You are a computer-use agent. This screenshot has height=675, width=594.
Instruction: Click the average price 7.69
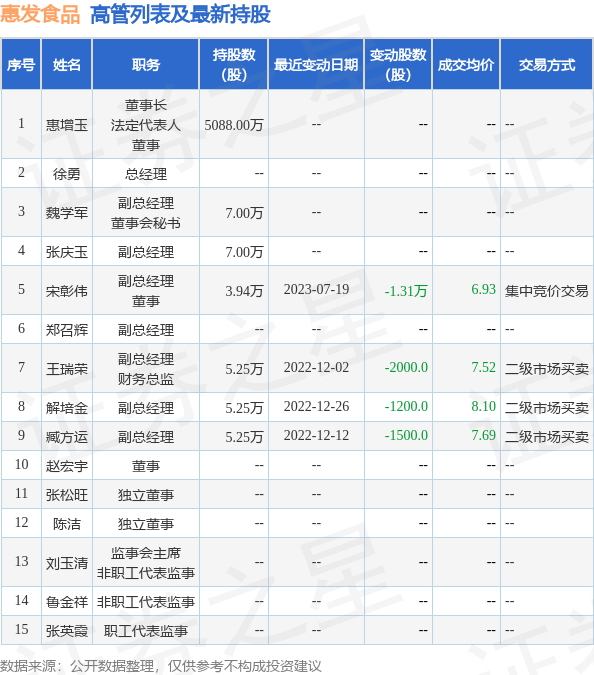[483, 435]
